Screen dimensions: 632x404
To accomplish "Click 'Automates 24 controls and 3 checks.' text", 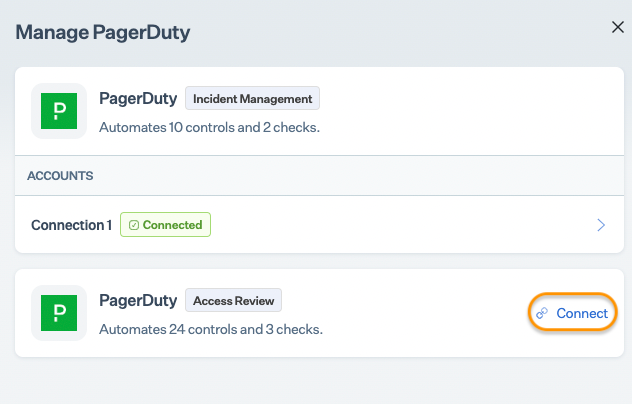I will coord(211,329).
